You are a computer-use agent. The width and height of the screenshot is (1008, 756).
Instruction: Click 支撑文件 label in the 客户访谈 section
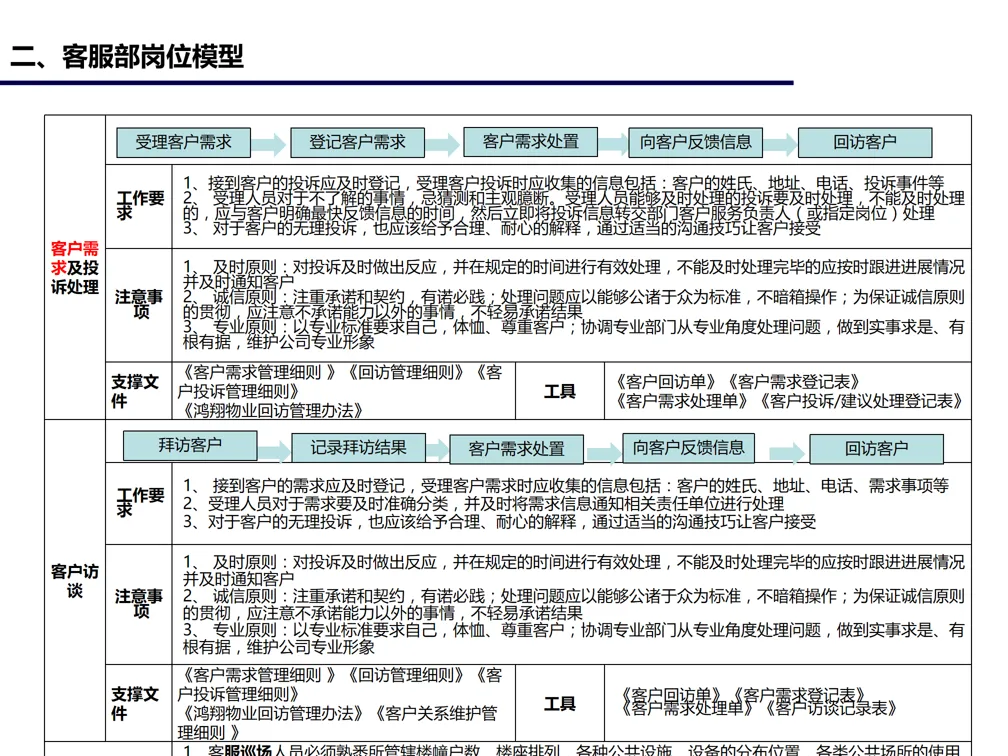tap(134, 703)
